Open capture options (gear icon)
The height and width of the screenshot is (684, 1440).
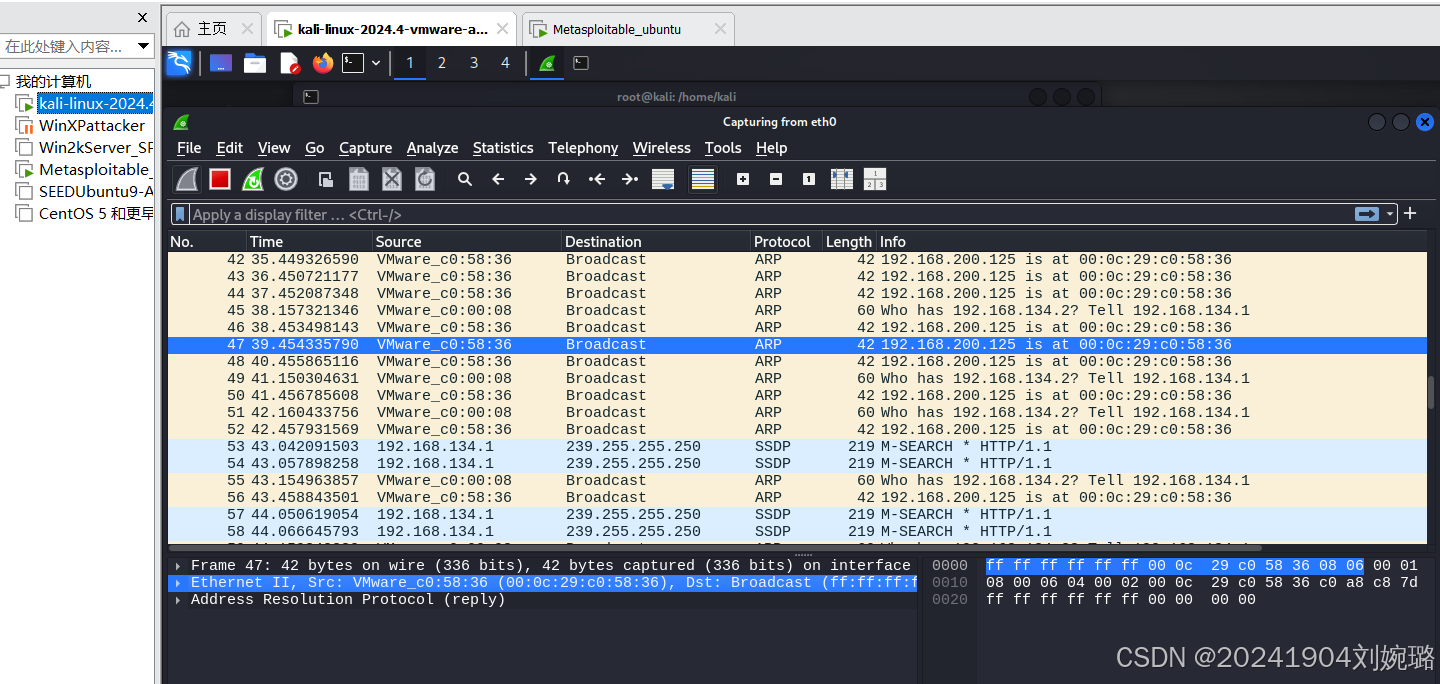[x=286, y=179]
